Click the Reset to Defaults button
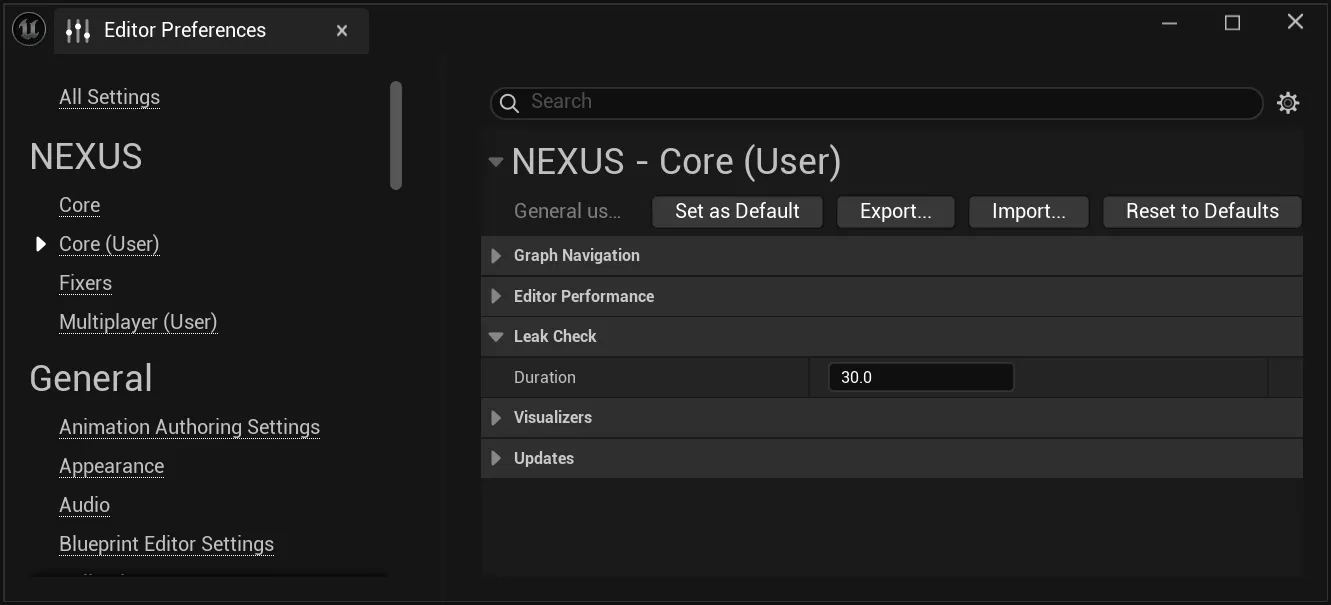1331x605 pixels. coord(1202,211)
